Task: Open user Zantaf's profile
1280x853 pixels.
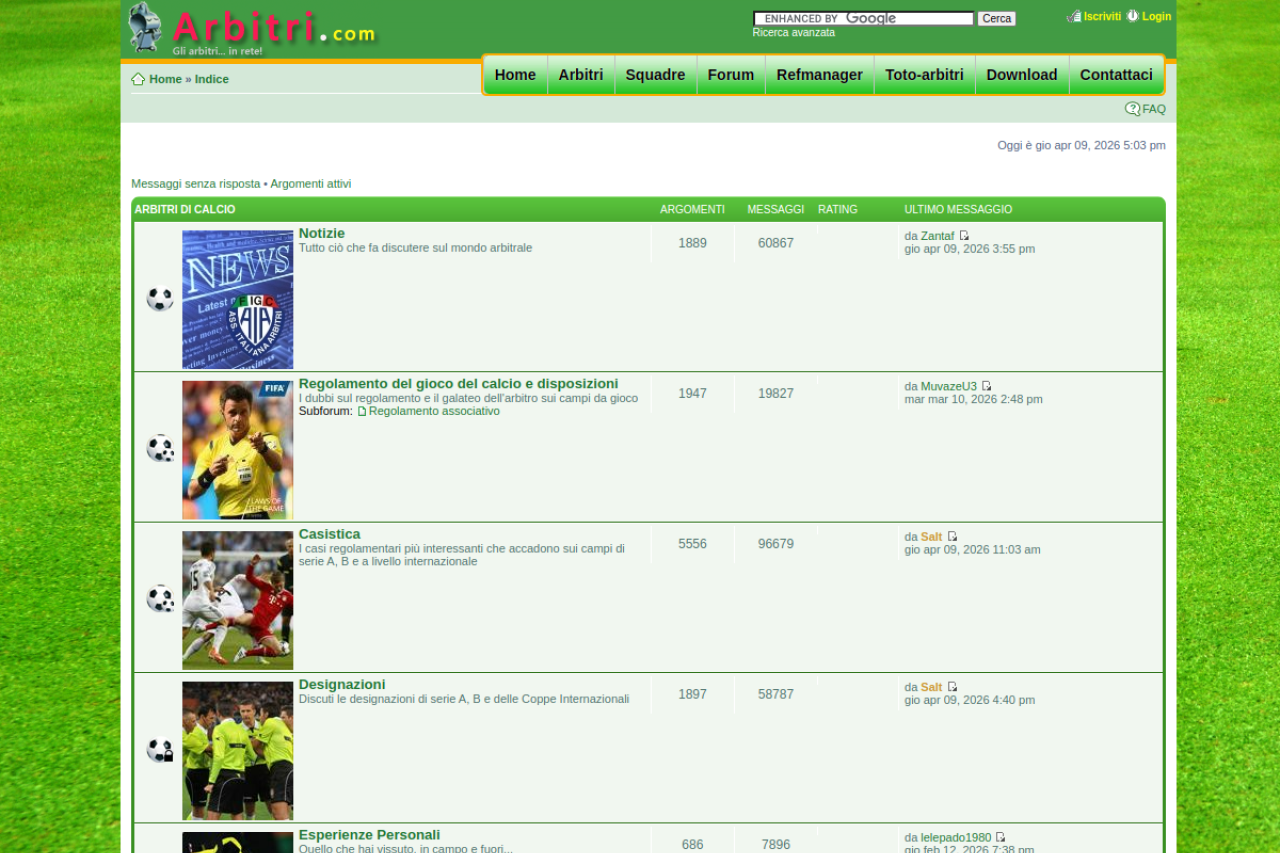Action: 938,236
